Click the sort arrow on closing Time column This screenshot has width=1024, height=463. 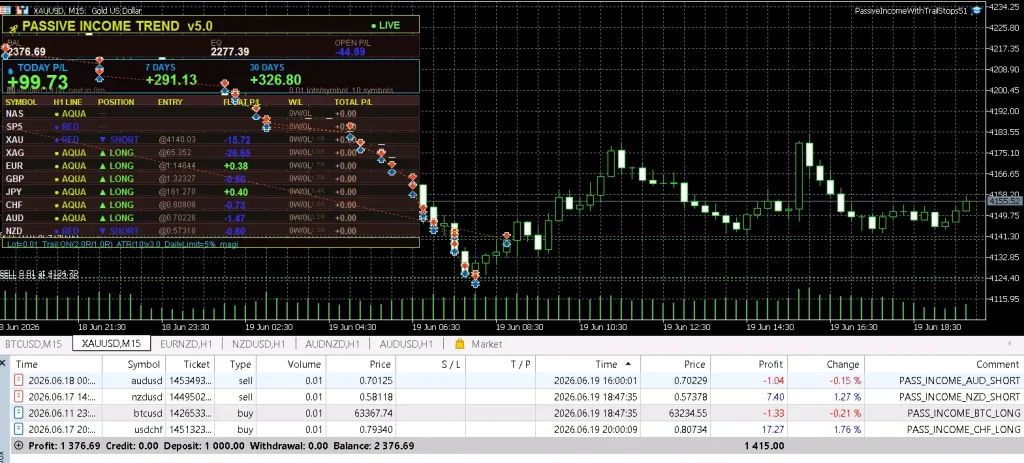point(628,364)
